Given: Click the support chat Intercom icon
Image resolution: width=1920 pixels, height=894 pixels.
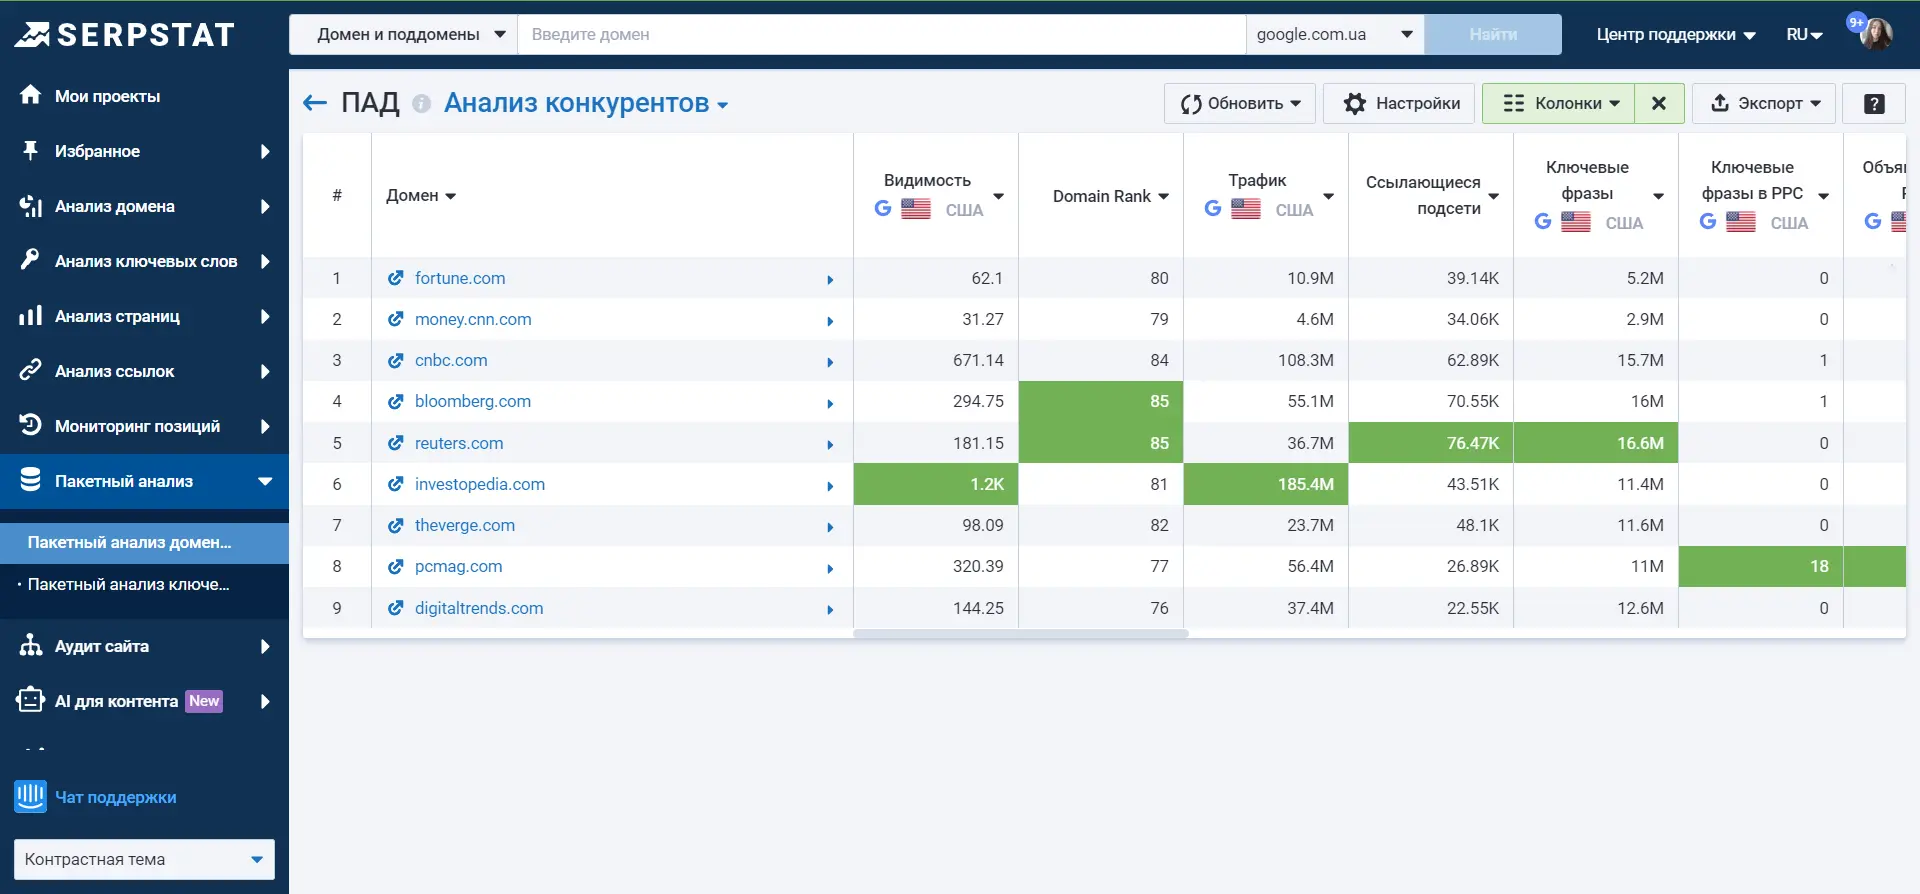Looking at the screenshot, I should [x=31, y=797].
